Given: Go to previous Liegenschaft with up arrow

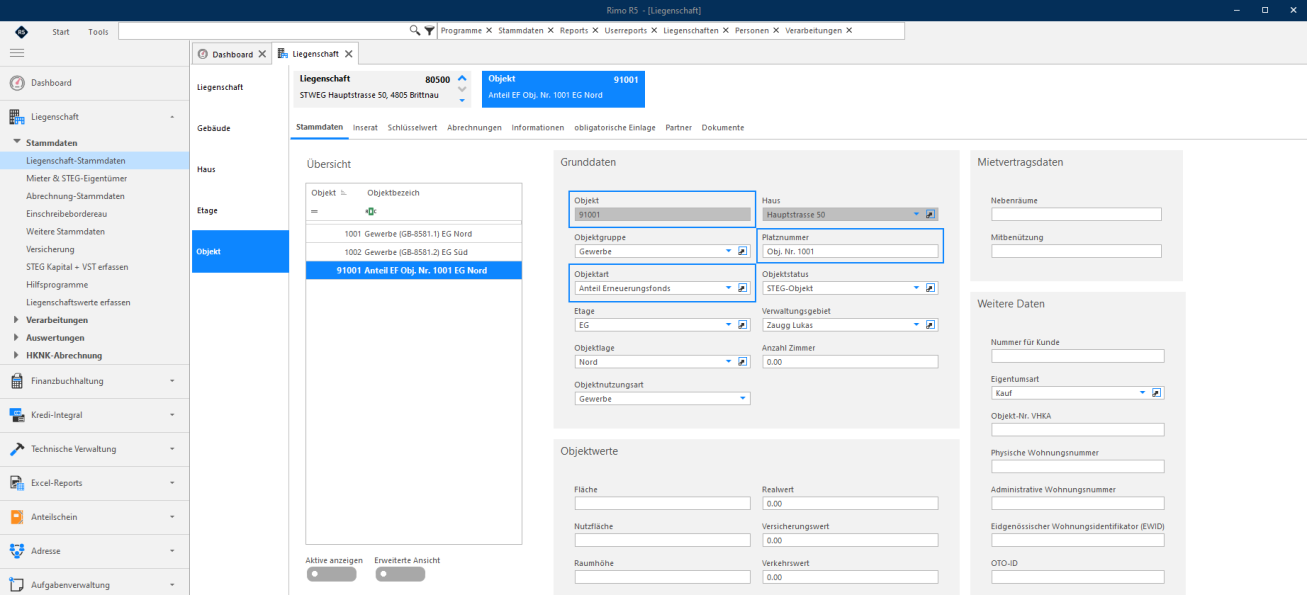Looking at the screenshot, I should pos(462,78).
